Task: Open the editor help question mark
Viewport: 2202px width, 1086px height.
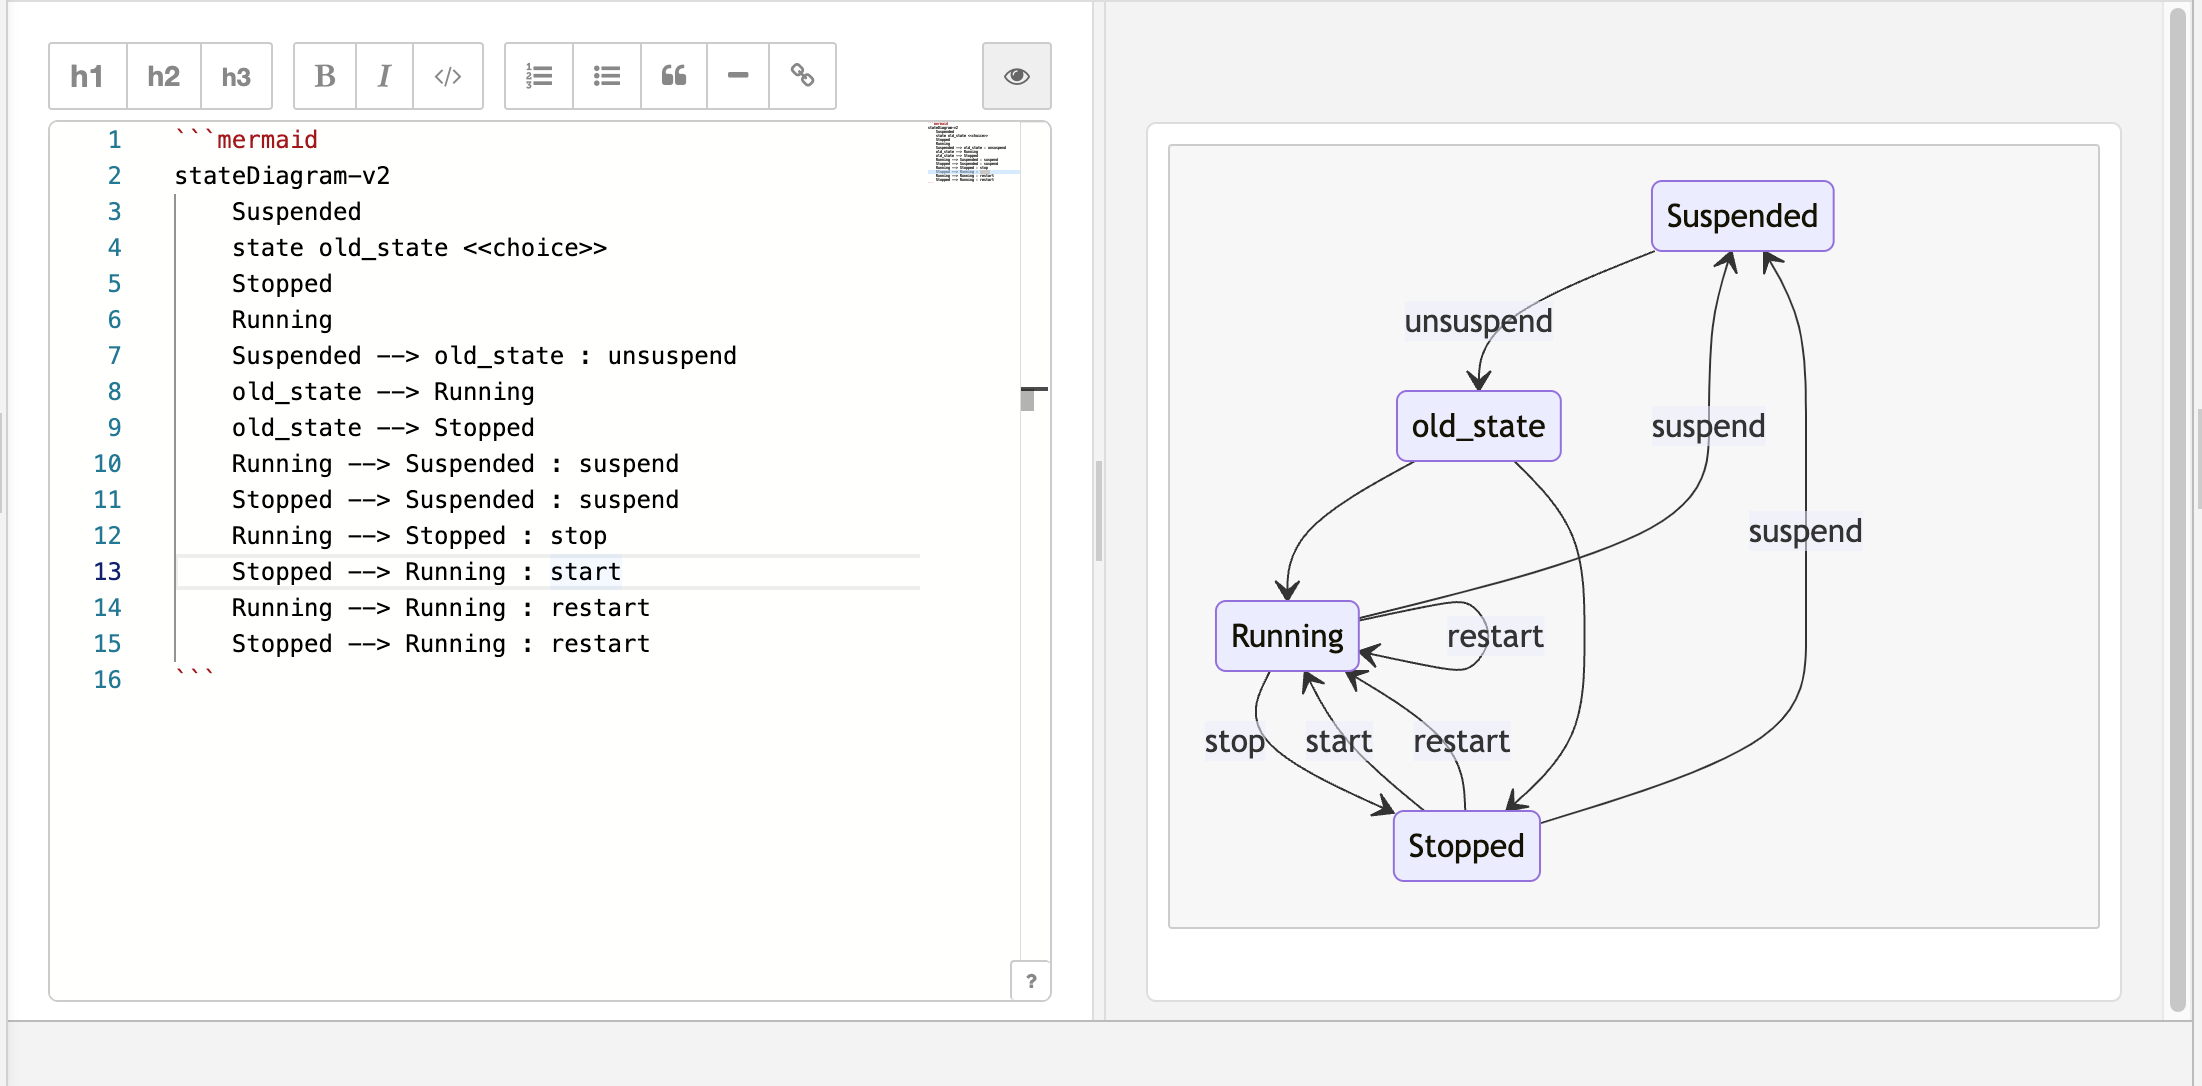Action: 1031,981
